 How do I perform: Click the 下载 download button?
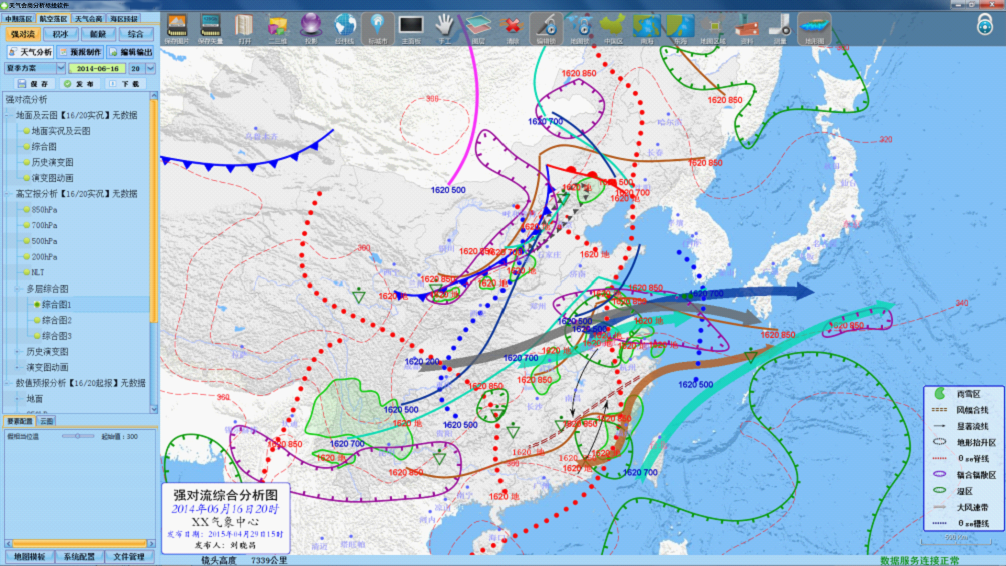(x=125, y=83)
